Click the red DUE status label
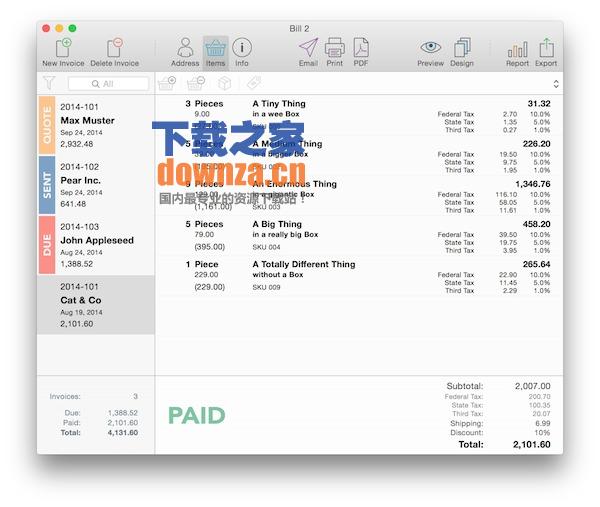The height and width of the screenshot is (507, 600). 47,245
